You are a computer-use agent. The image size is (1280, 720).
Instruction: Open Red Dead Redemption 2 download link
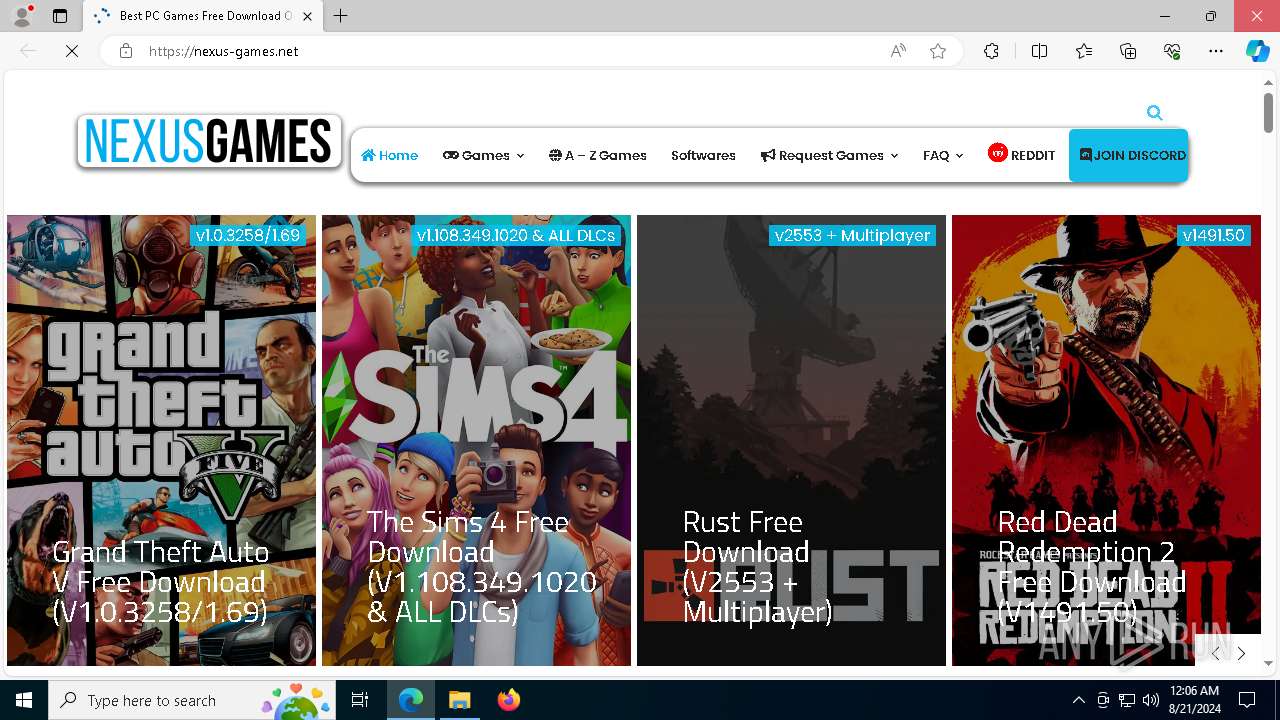pyautogui.click(x=1106, y=440)
